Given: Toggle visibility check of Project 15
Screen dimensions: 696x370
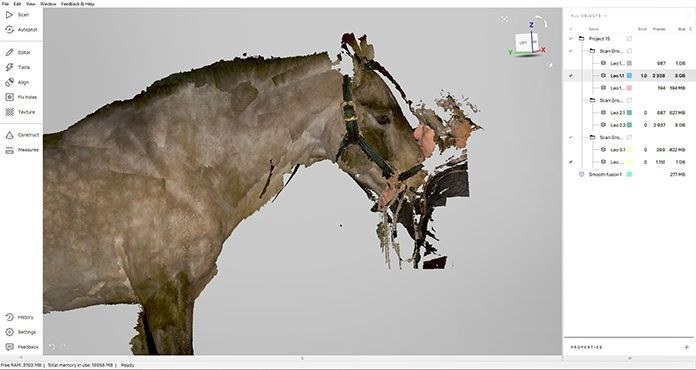Looking at the screenshot, I should point(570,39).
